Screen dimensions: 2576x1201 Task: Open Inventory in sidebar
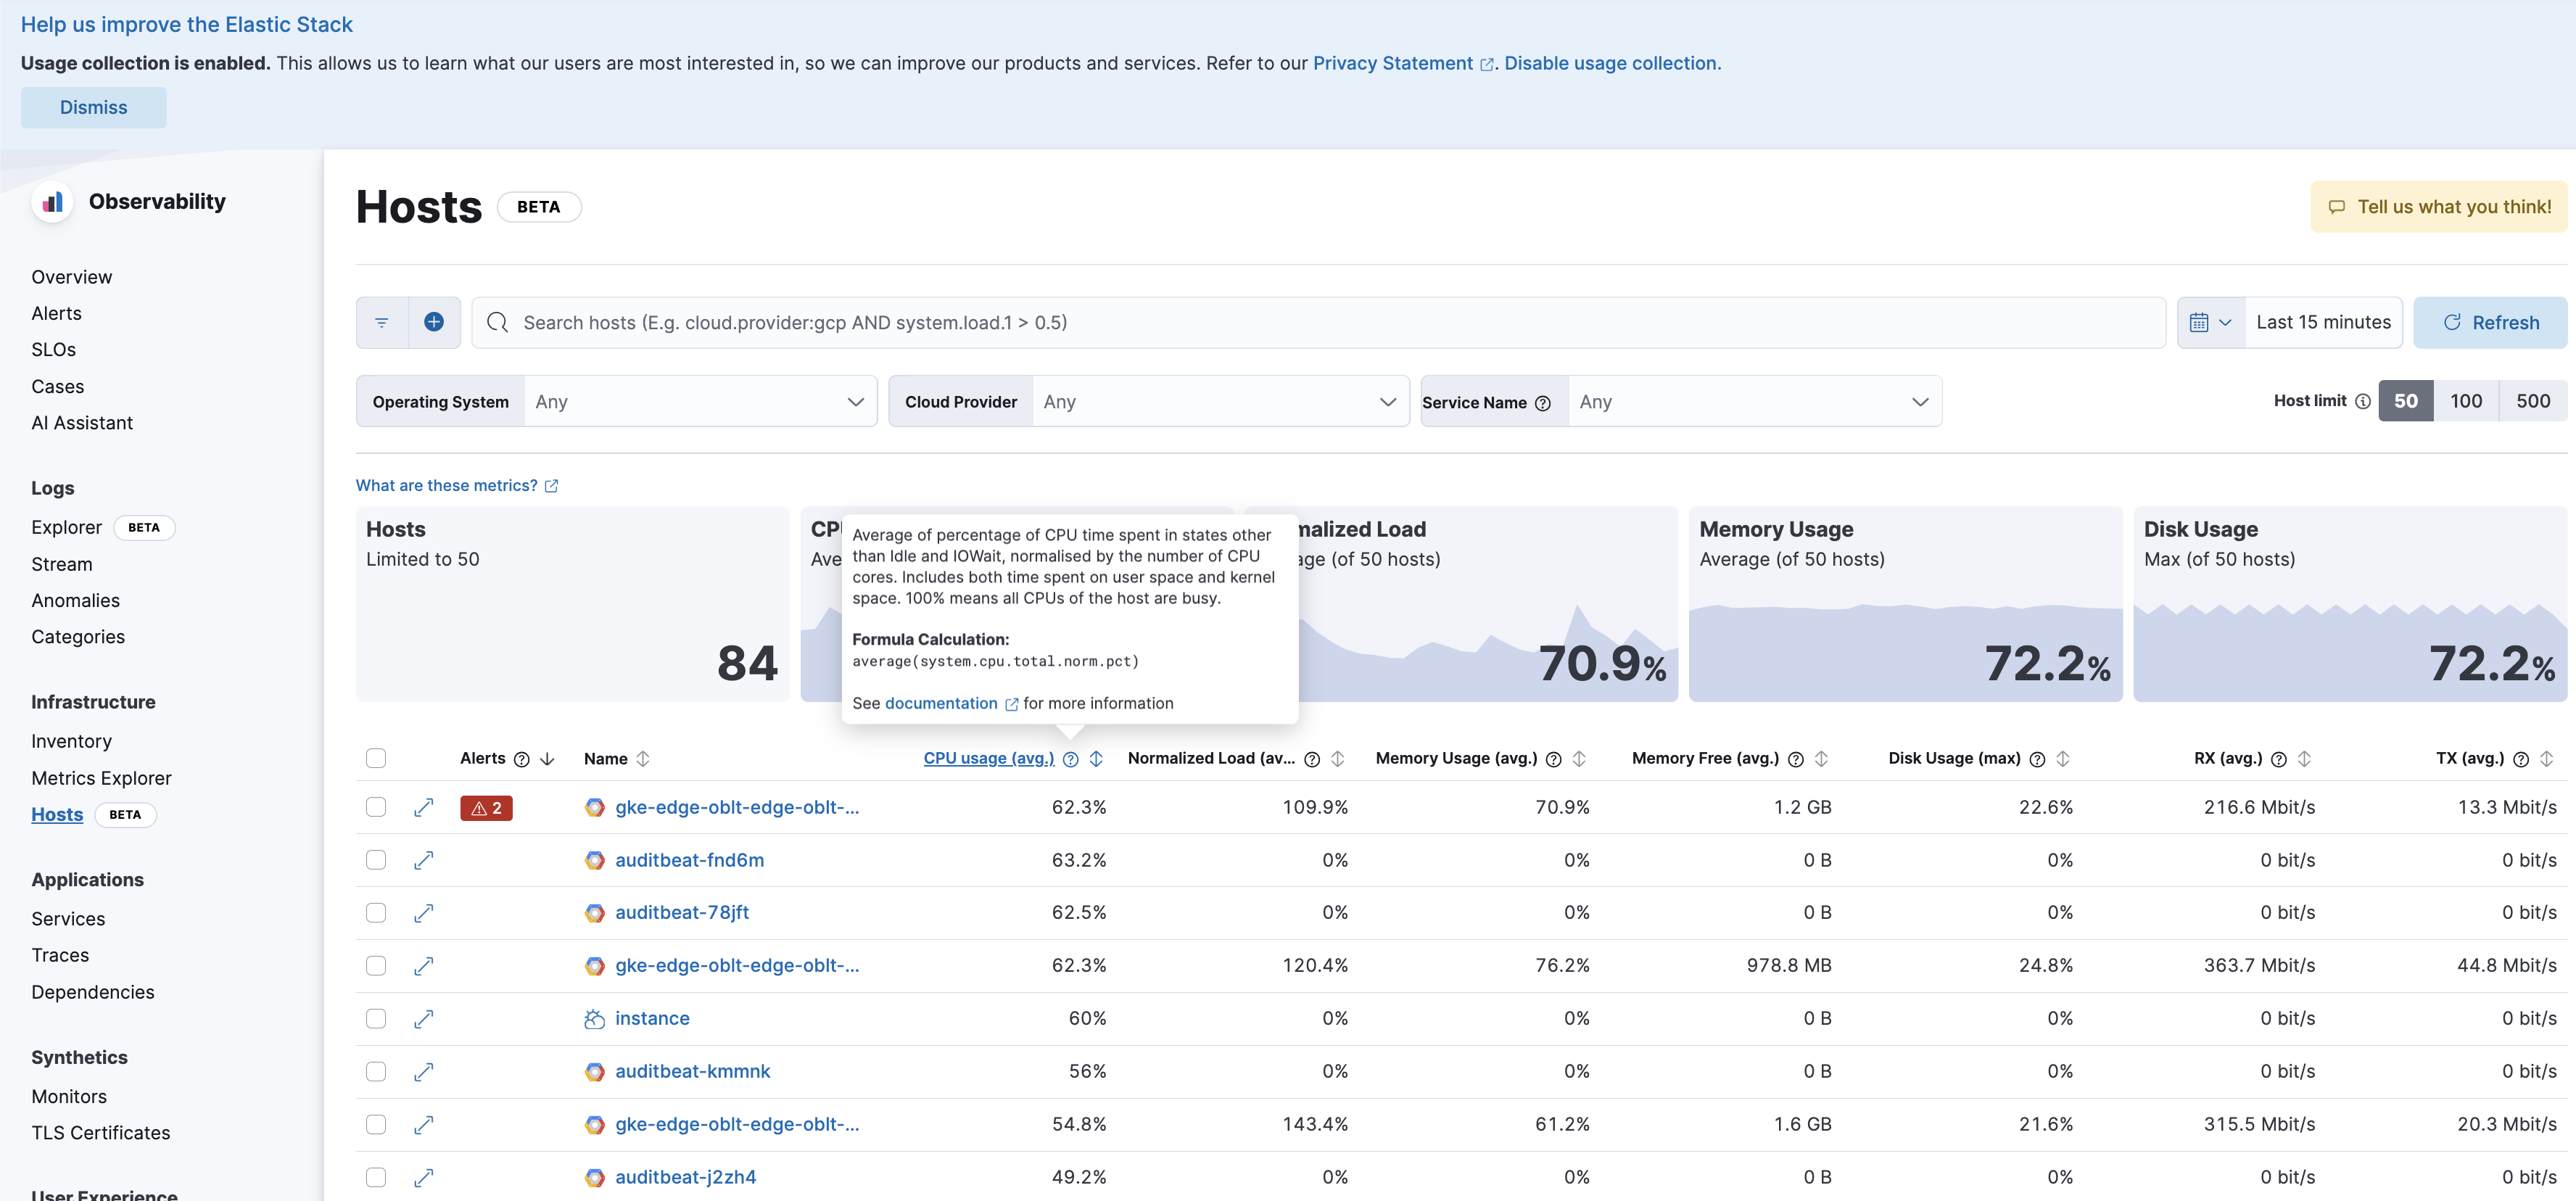[x=71, y=741]
